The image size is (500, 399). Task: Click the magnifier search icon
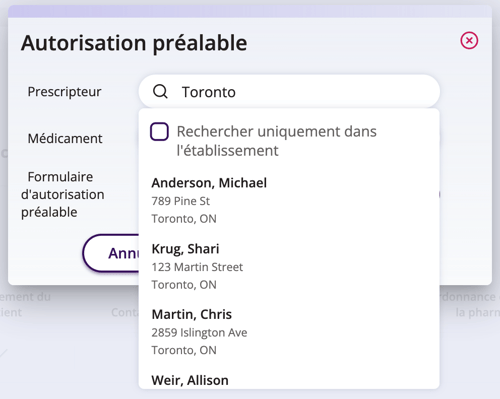click(160, 91)
